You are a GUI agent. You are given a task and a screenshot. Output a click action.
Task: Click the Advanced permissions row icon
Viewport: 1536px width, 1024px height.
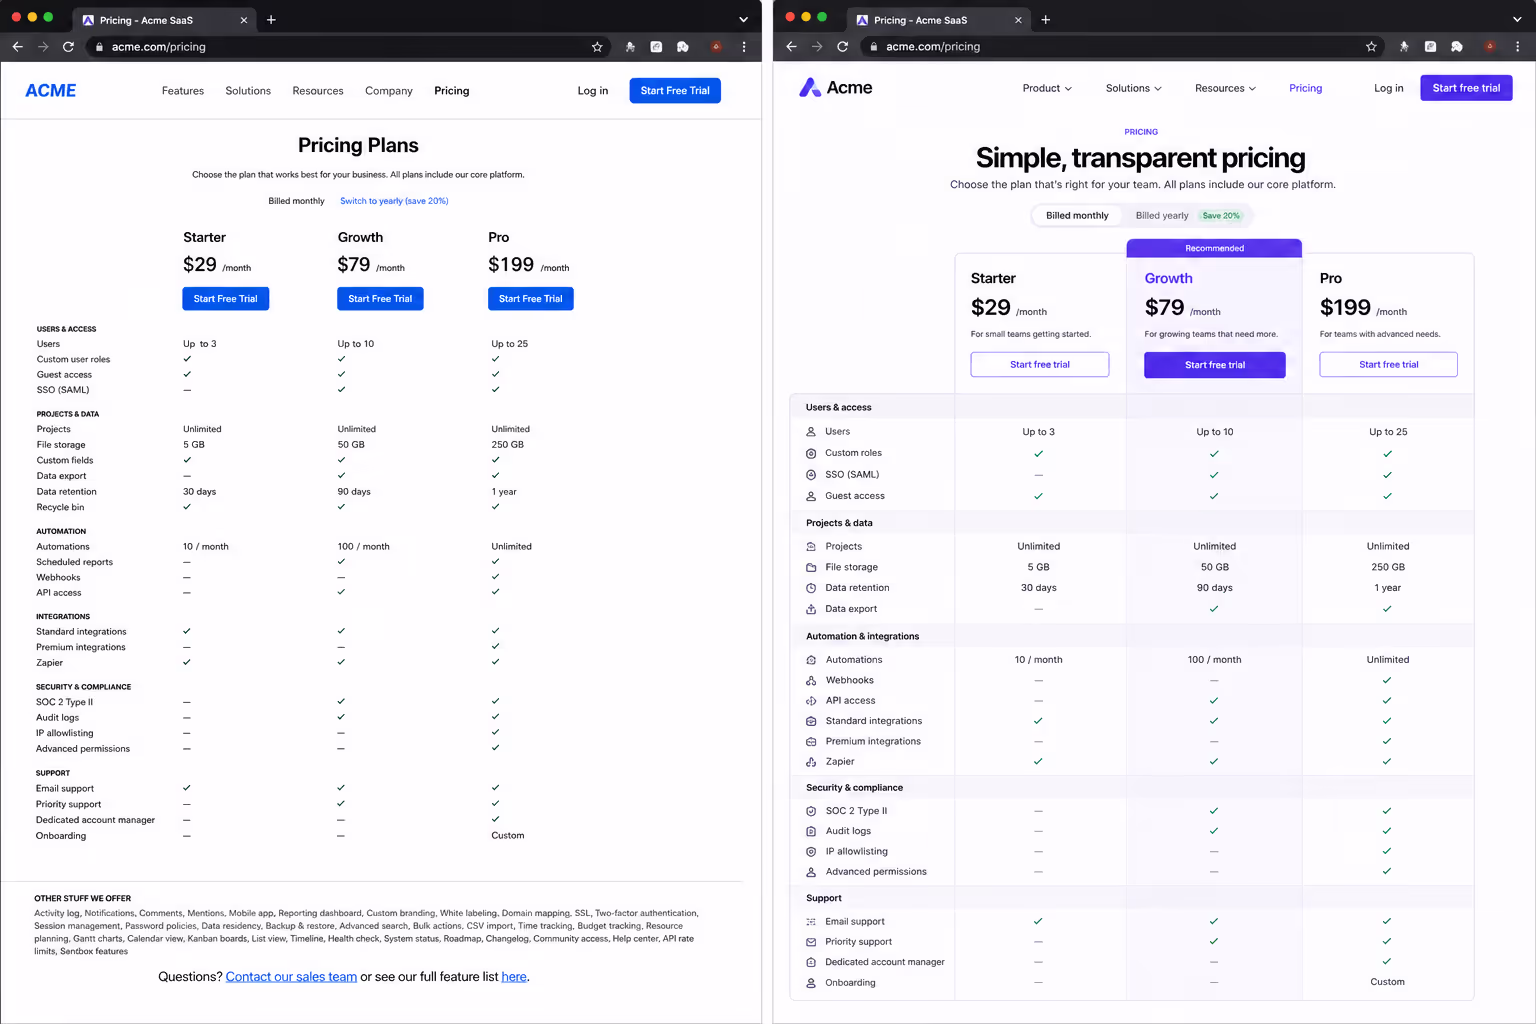811,872
